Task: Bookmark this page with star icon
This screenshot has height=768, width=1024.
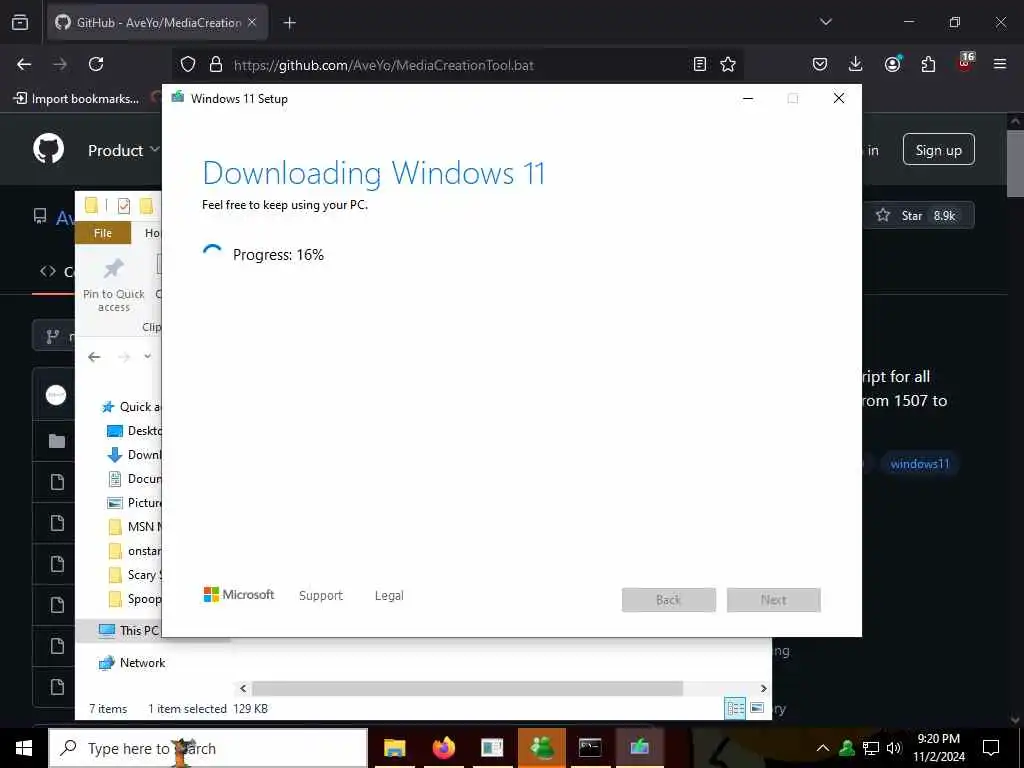Action: [x=728, y=64]
